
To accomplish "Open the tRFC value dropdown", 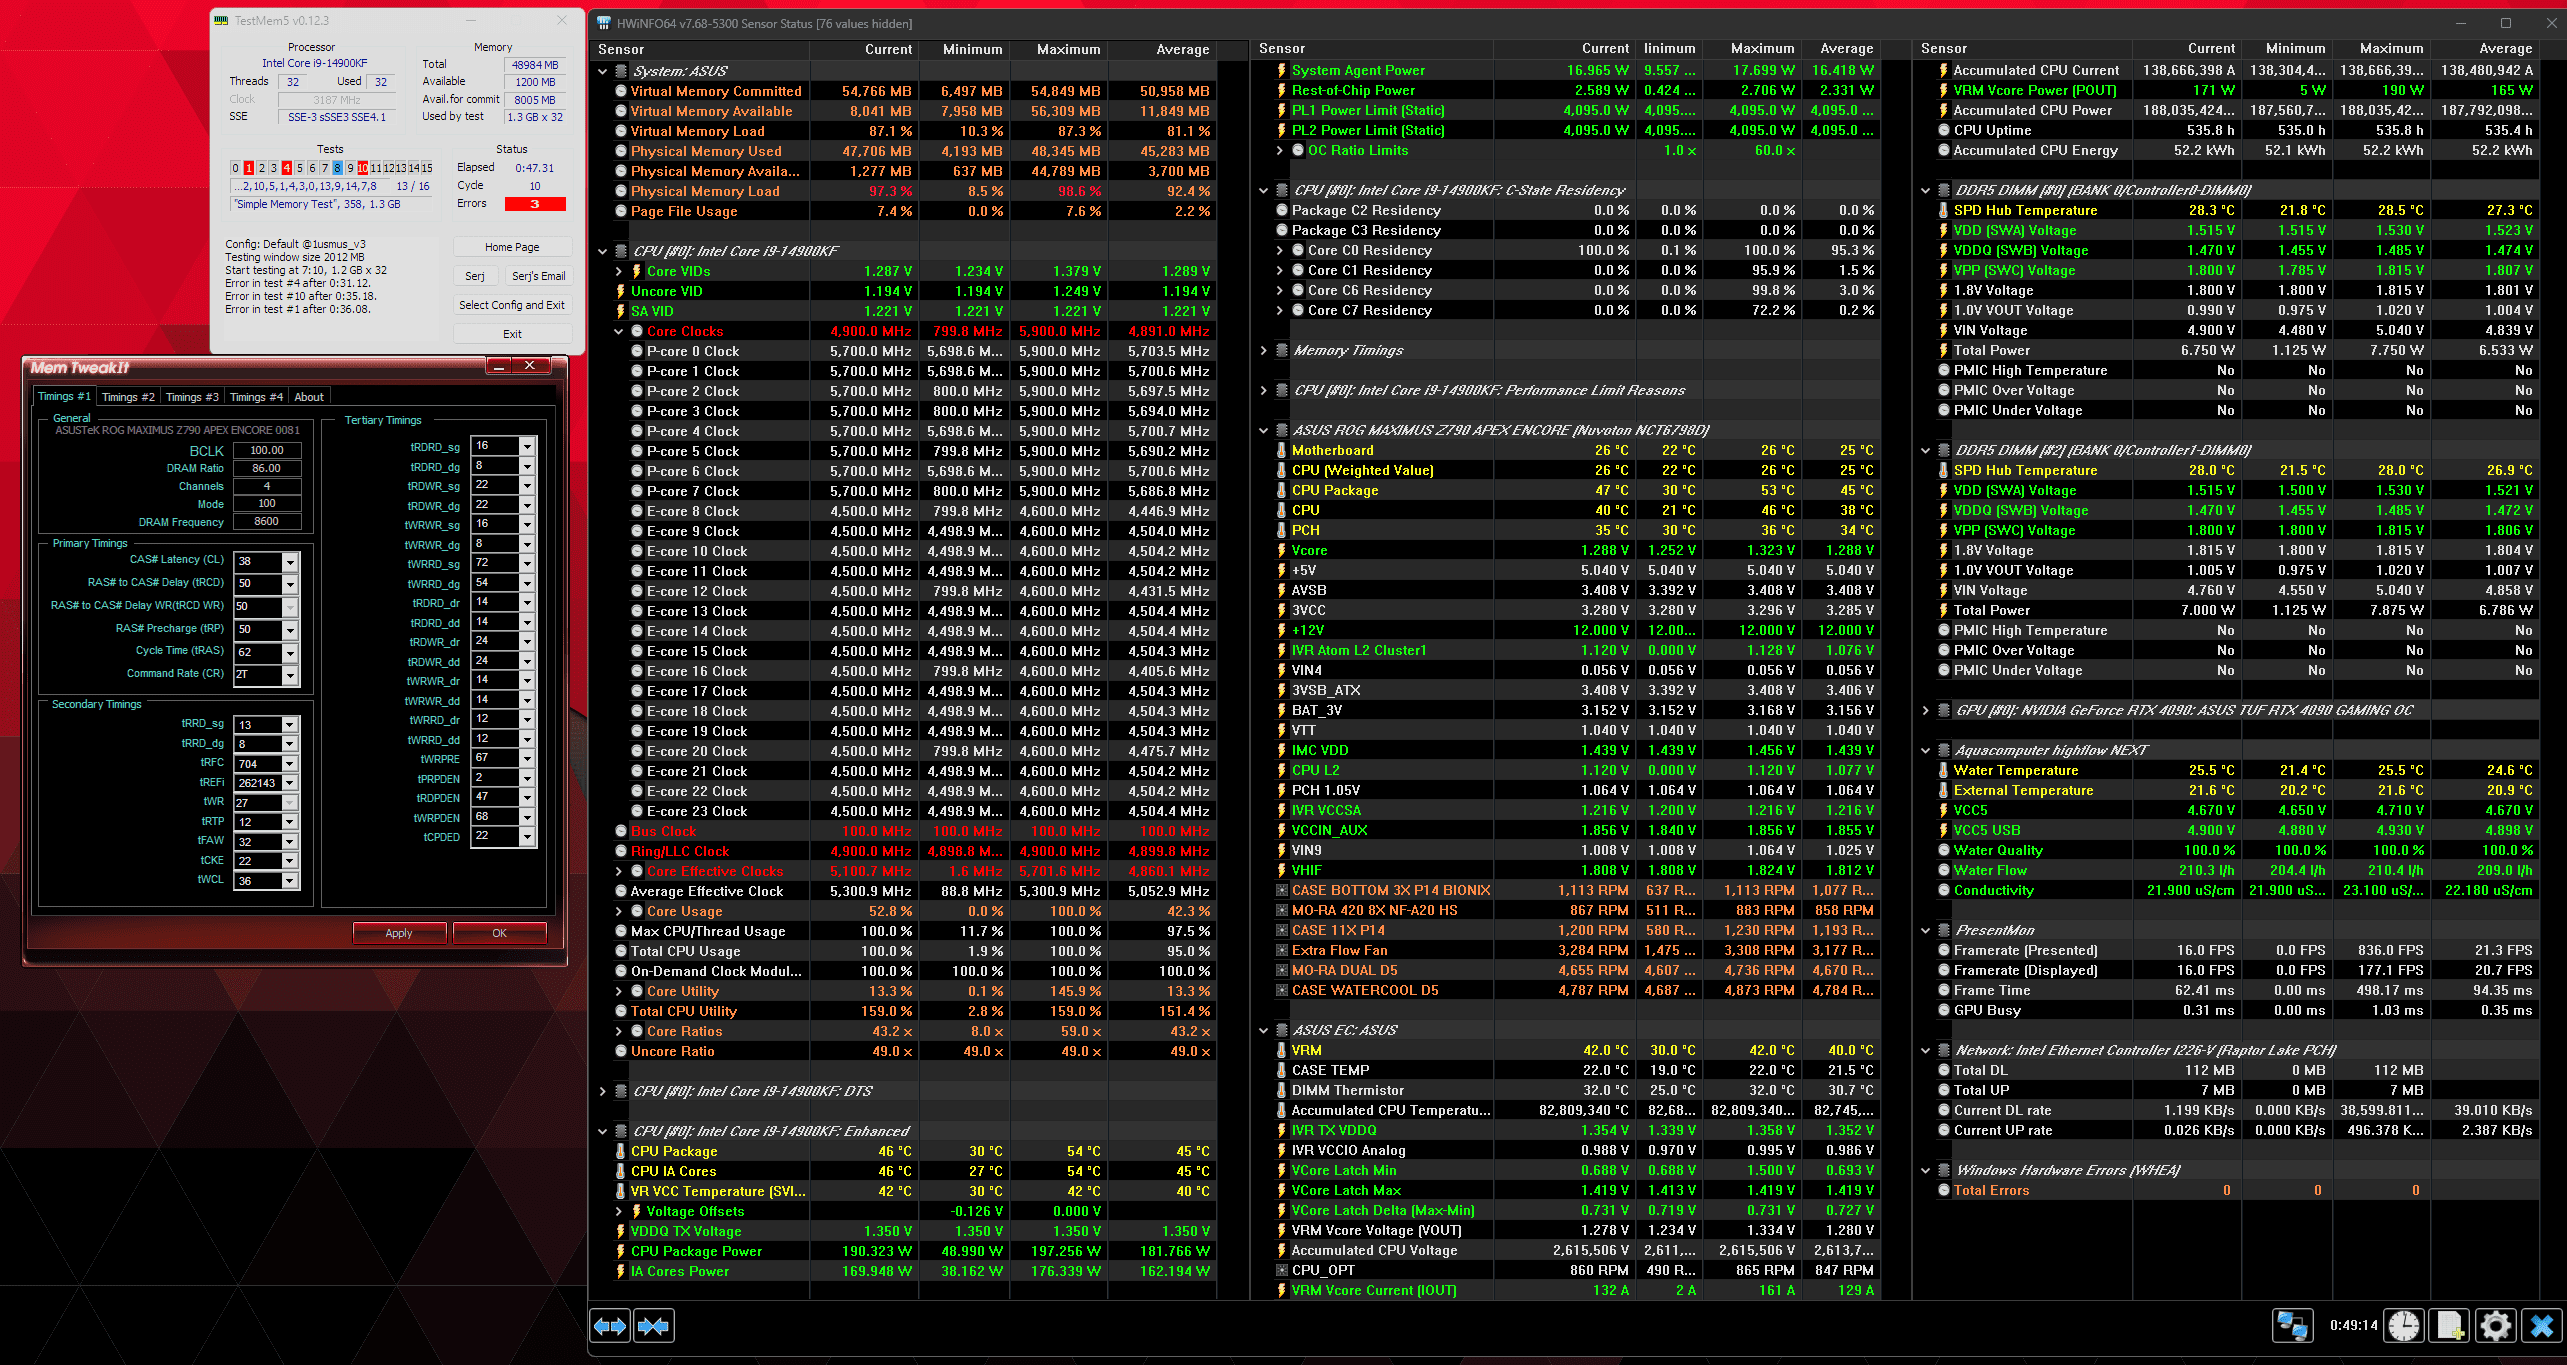I will click(290, 764).
